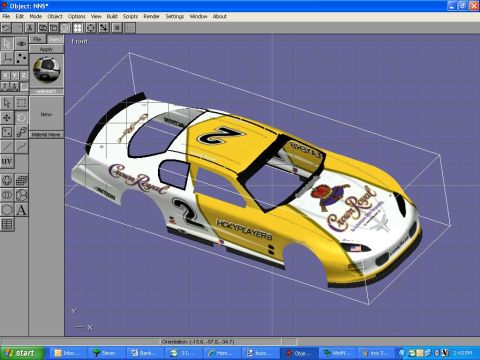Viewport: 480px width, 360px height.
Task: Click the Front viewport label
Action: [x=79, y=41]
